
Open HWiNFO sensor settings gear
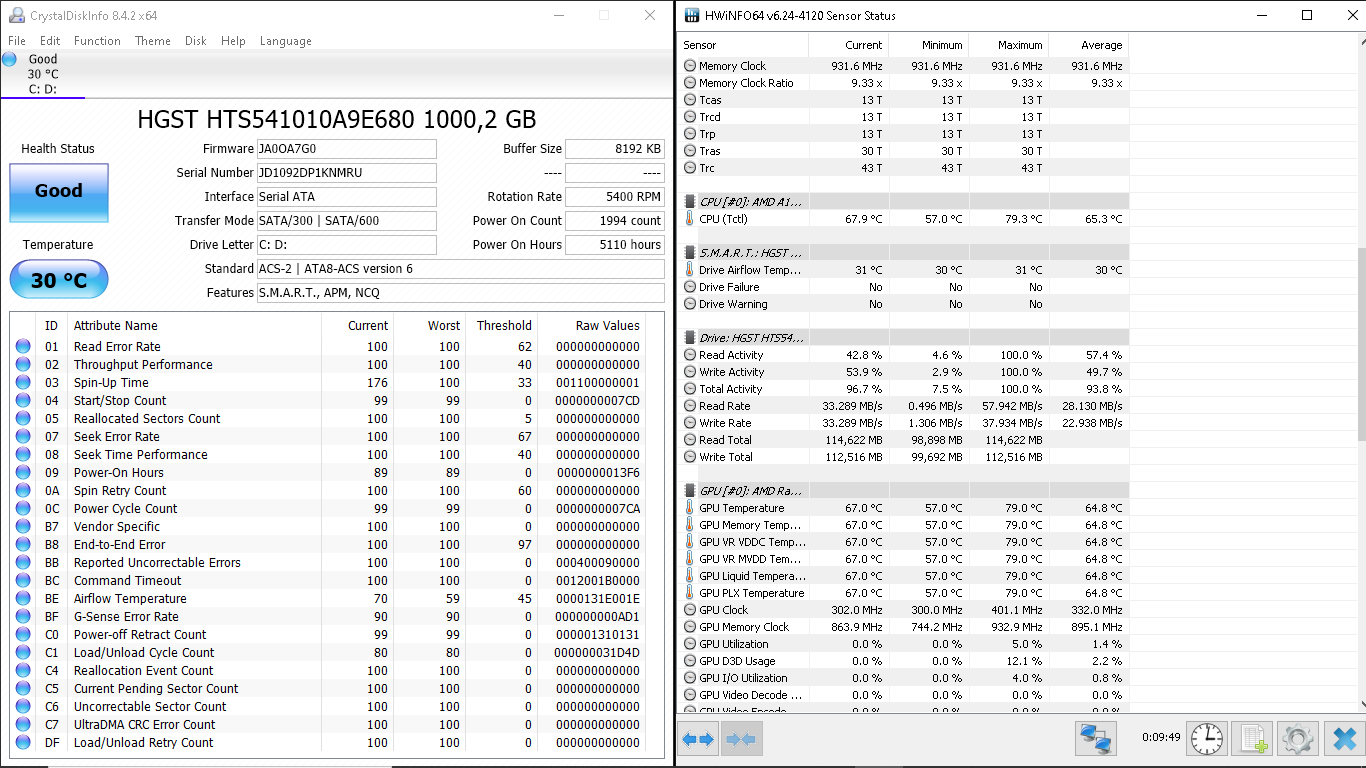pyautogui.click(x=1297, y=739)
